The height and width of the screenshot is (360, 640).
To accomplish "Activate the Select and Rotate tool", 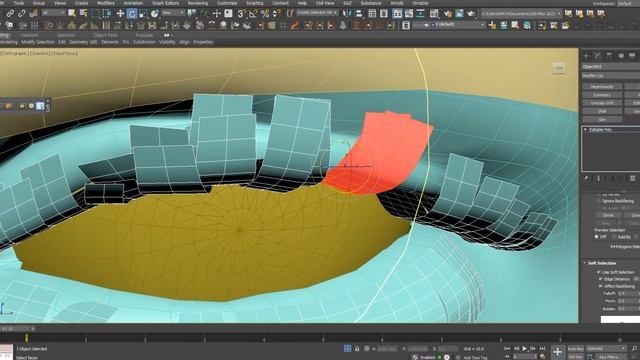I will click(131, 13).
